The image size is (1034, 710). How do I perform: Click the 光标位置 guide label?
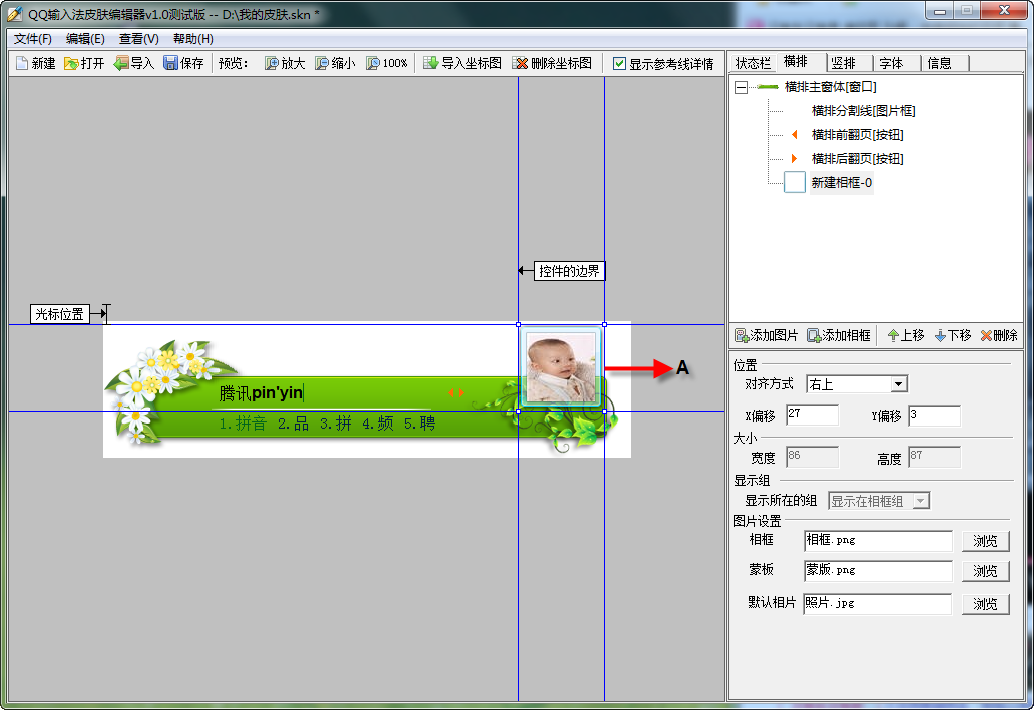(x=59, y=314)
